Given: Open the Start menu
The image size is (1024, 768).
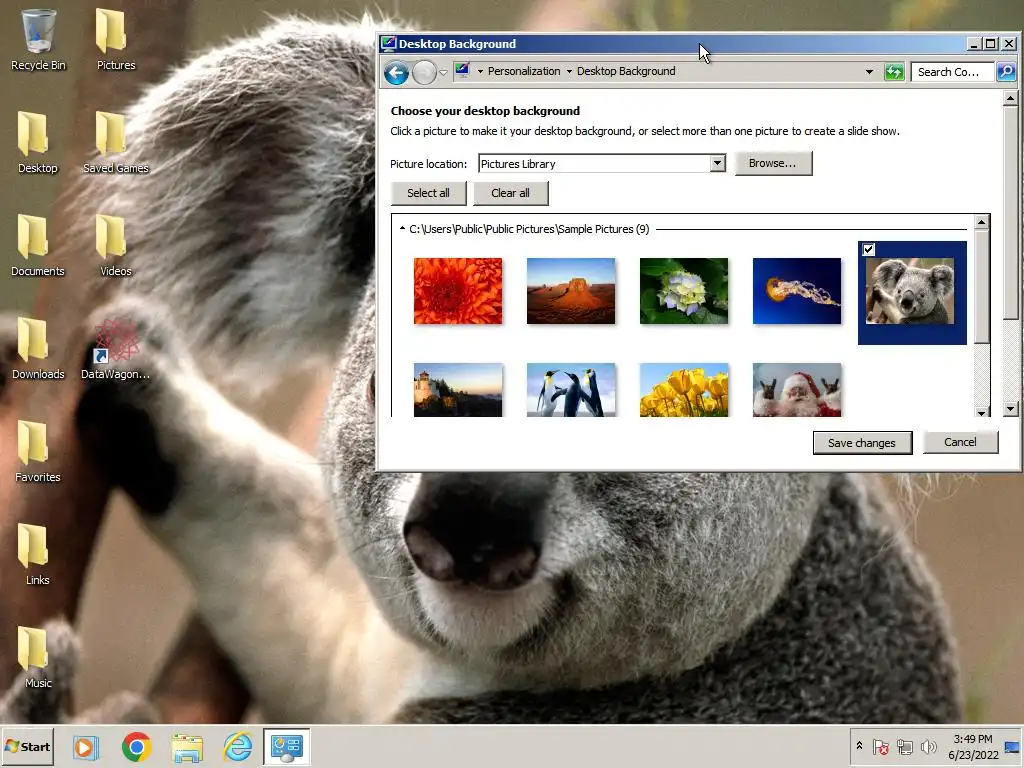Looking at the screenshot, I should [x=27, y=746].
